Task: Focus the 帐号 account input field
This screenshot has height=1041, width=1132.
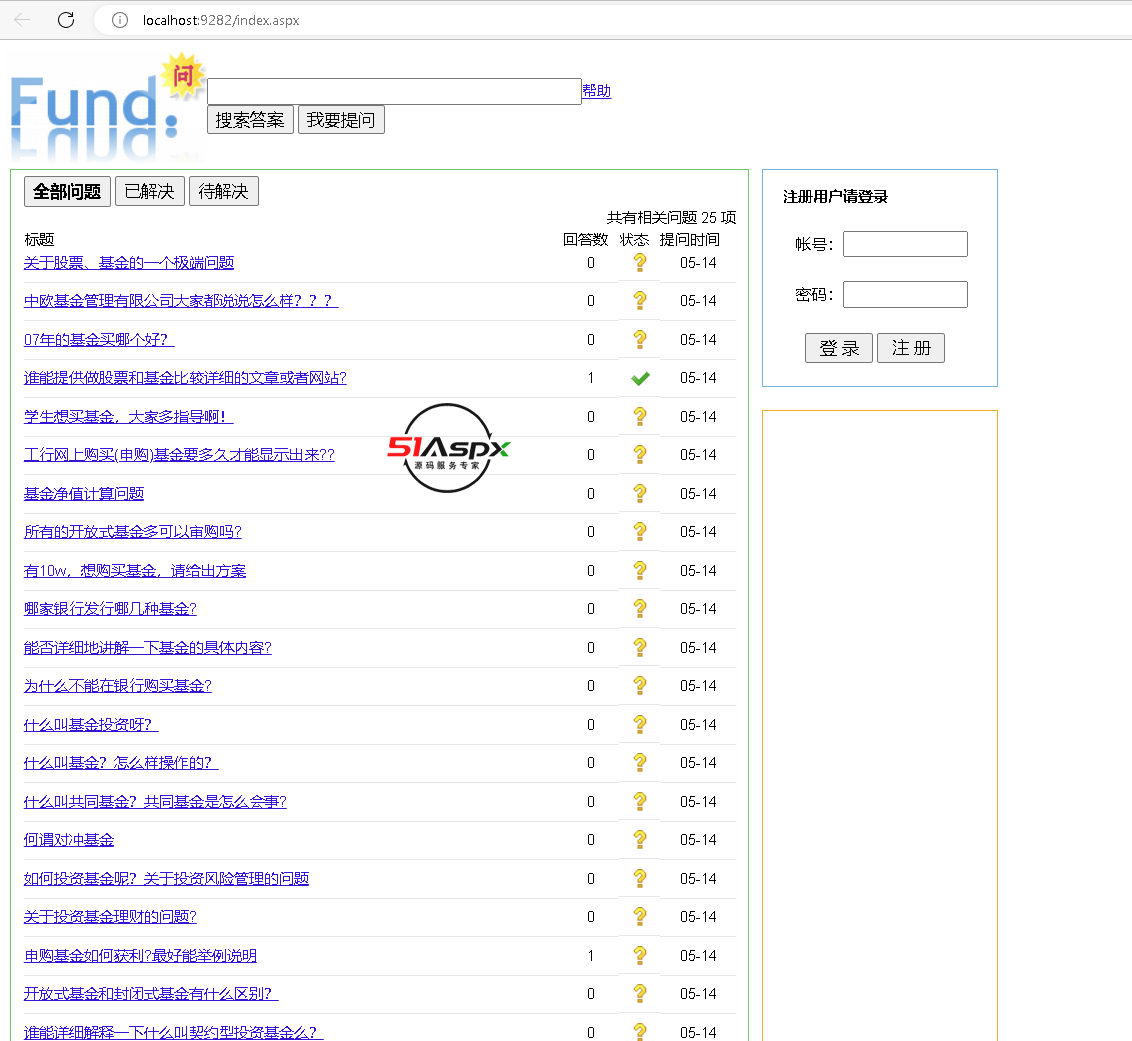Action: point(905,244)
